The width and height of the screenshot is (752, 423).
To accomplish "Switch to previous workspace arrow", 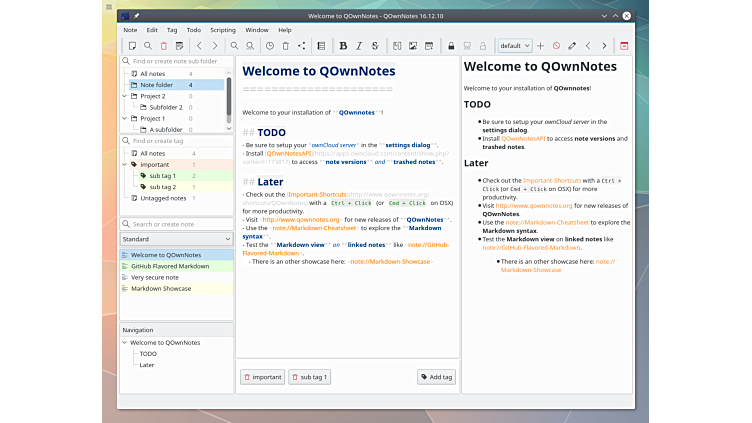I will 588,46.
